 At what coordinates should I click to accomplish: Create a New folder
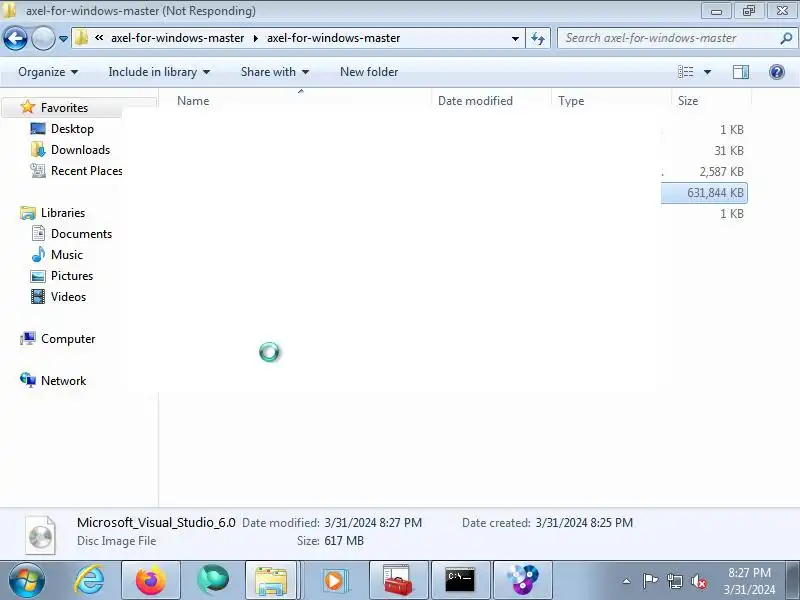tap(369, 72)
